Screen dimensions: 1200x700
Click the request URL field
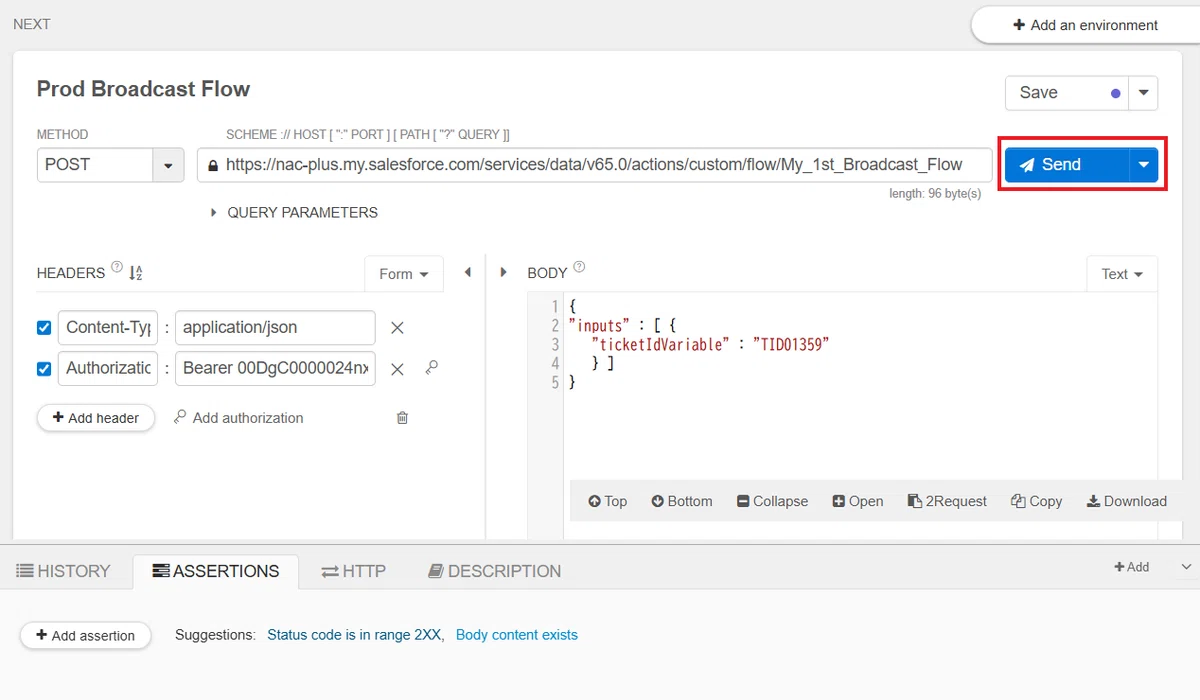pyautogui.click(x=594, y=165)
